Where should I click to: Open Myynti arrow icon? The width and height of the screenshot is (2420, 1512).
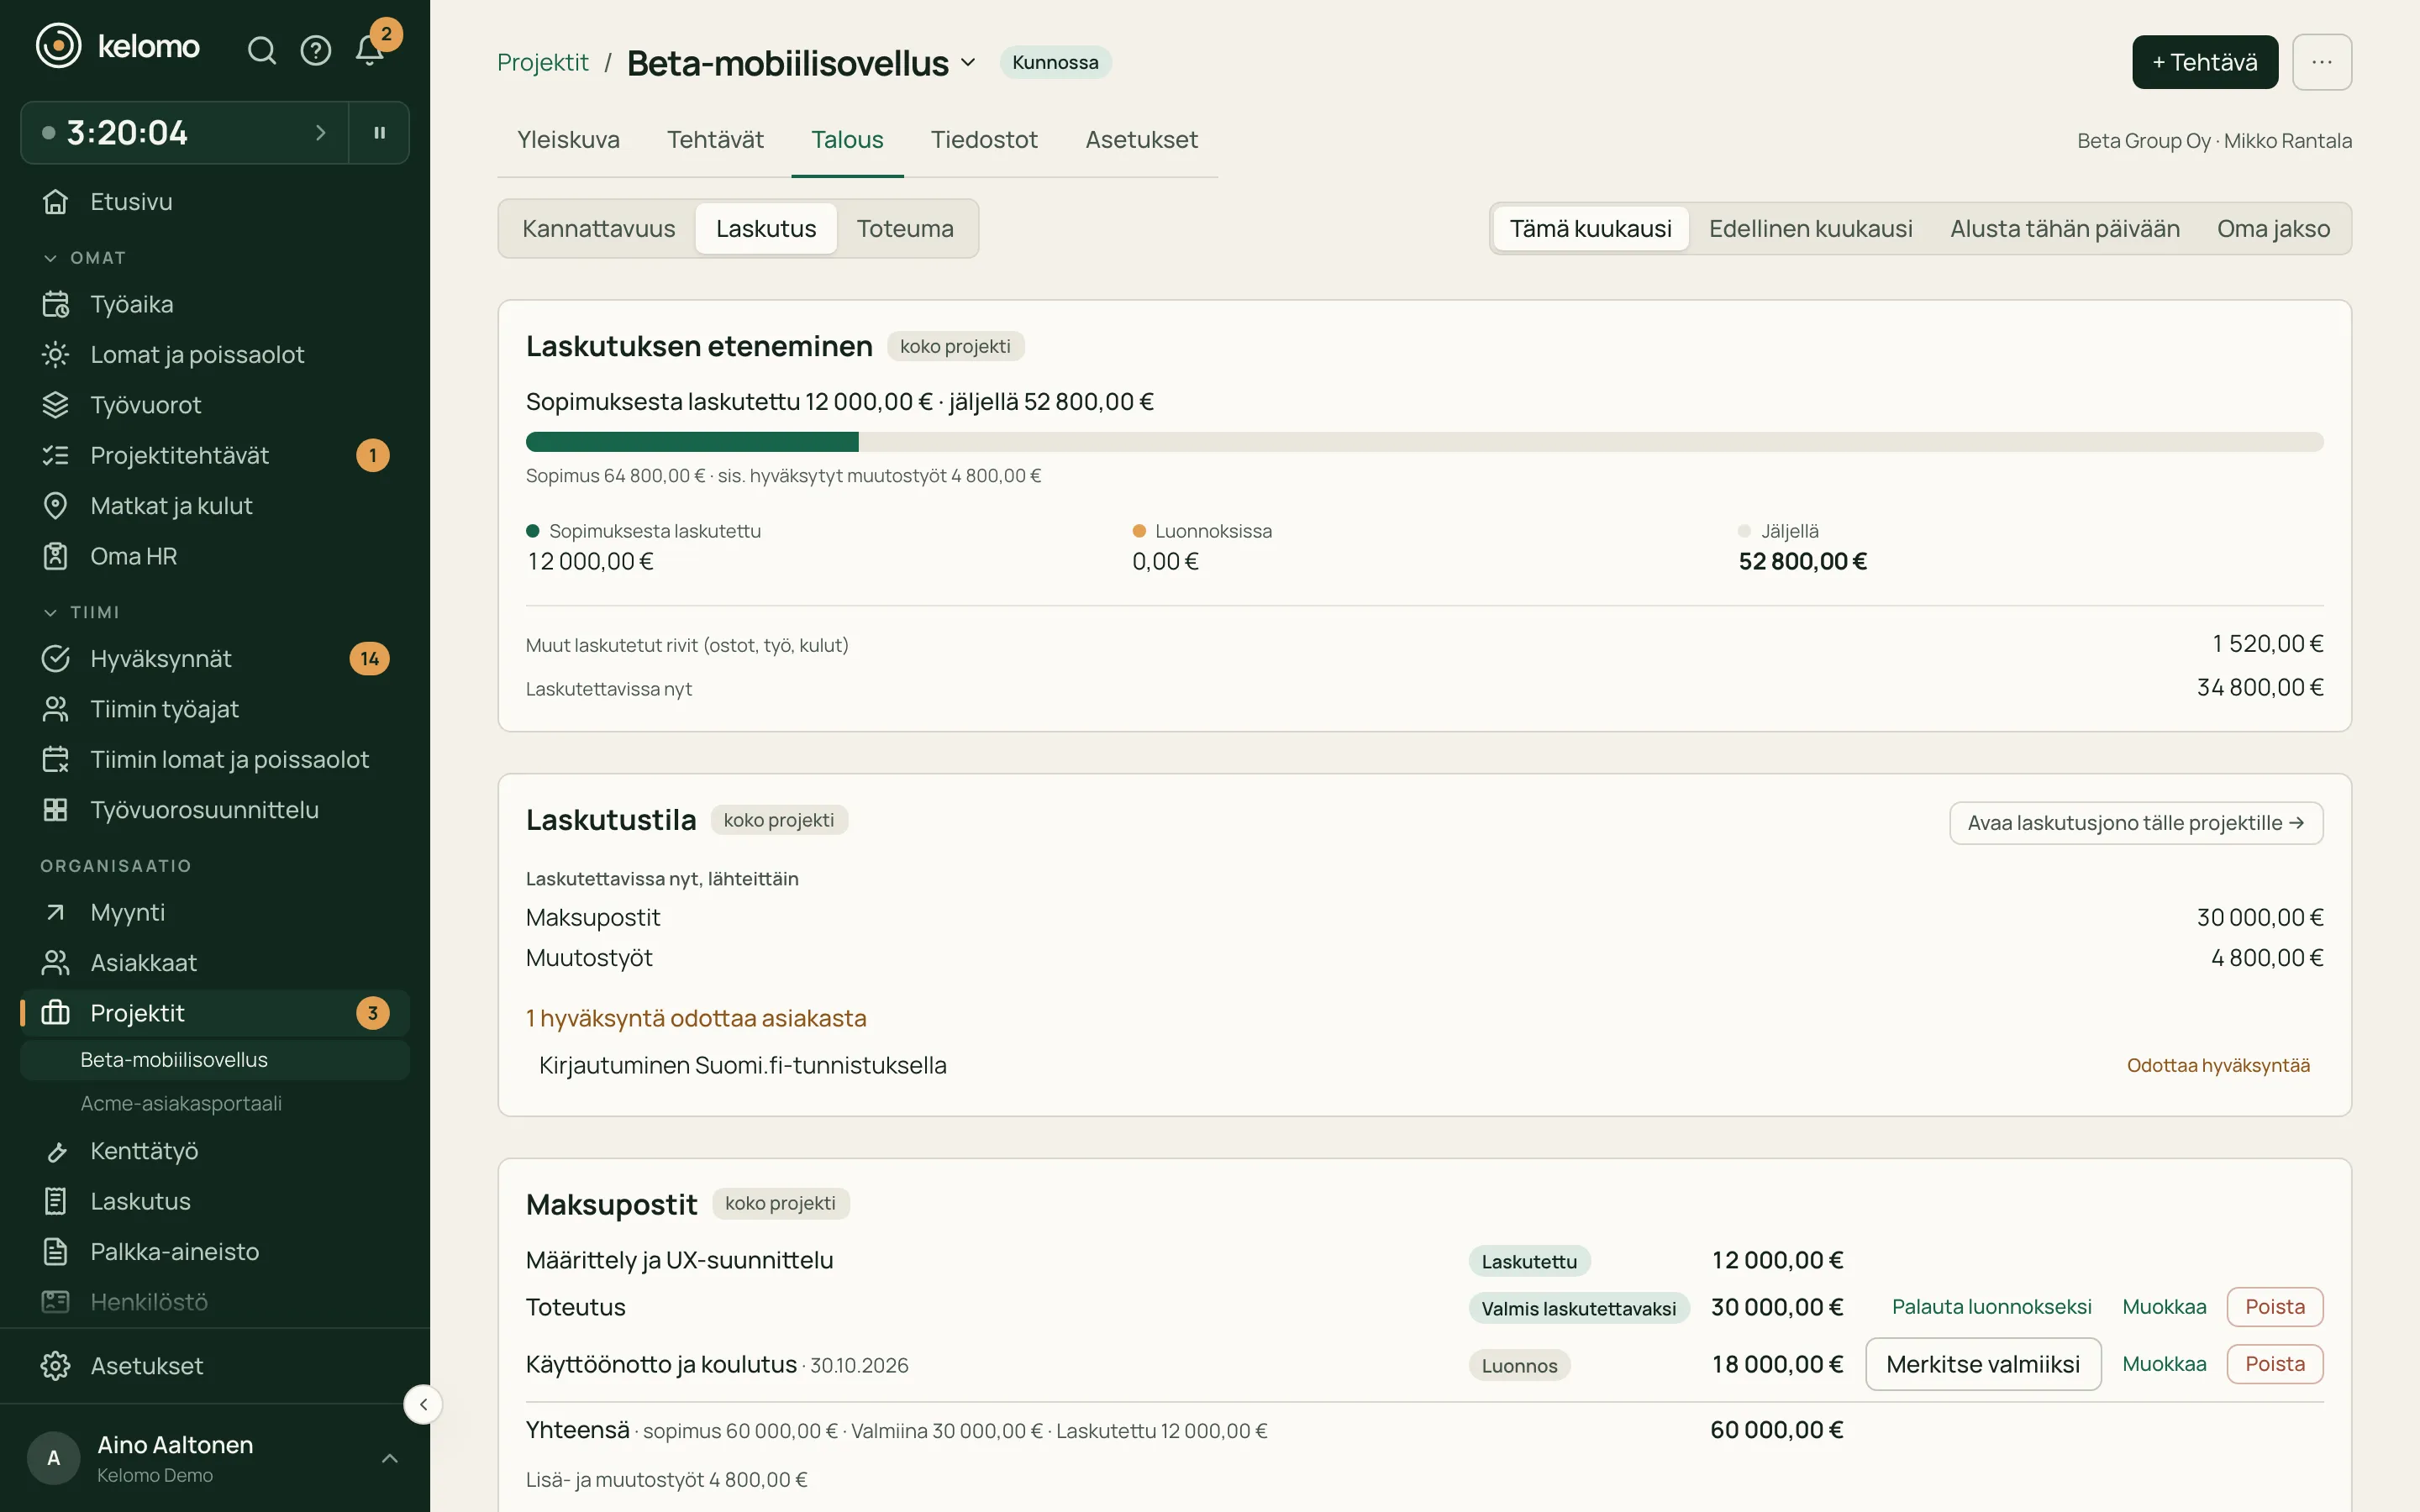pos(56,912)
